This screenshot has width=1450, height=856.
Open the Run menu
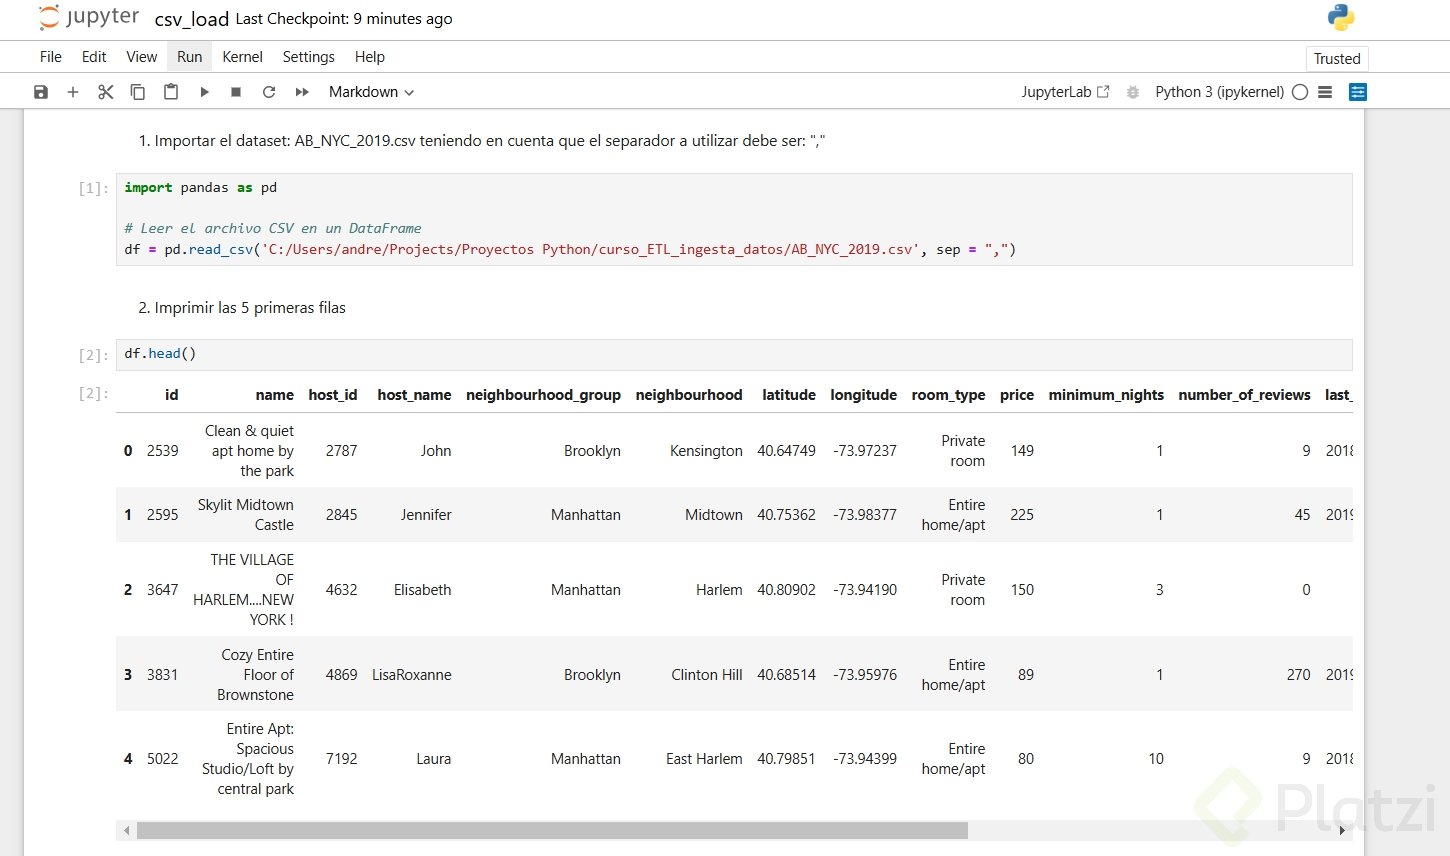point(189,57)
